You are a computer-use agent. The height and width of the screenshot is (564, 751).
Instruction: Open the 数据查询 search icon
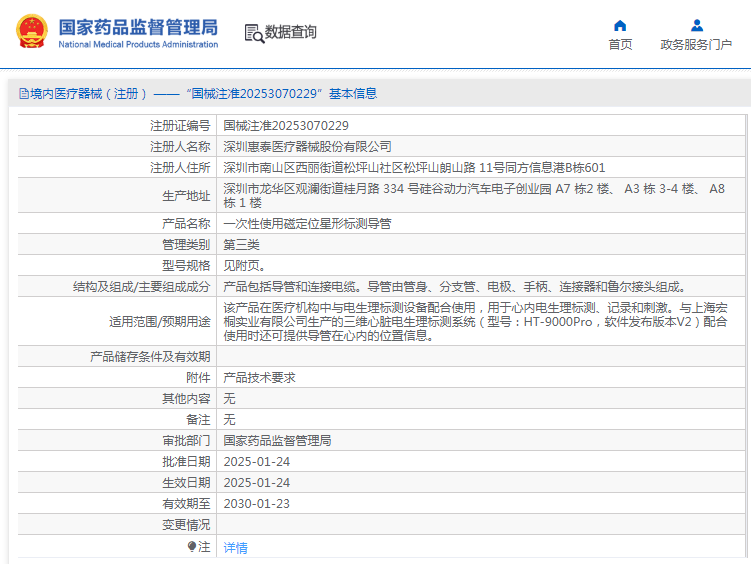pyautogui.click(x=254, y=33)
